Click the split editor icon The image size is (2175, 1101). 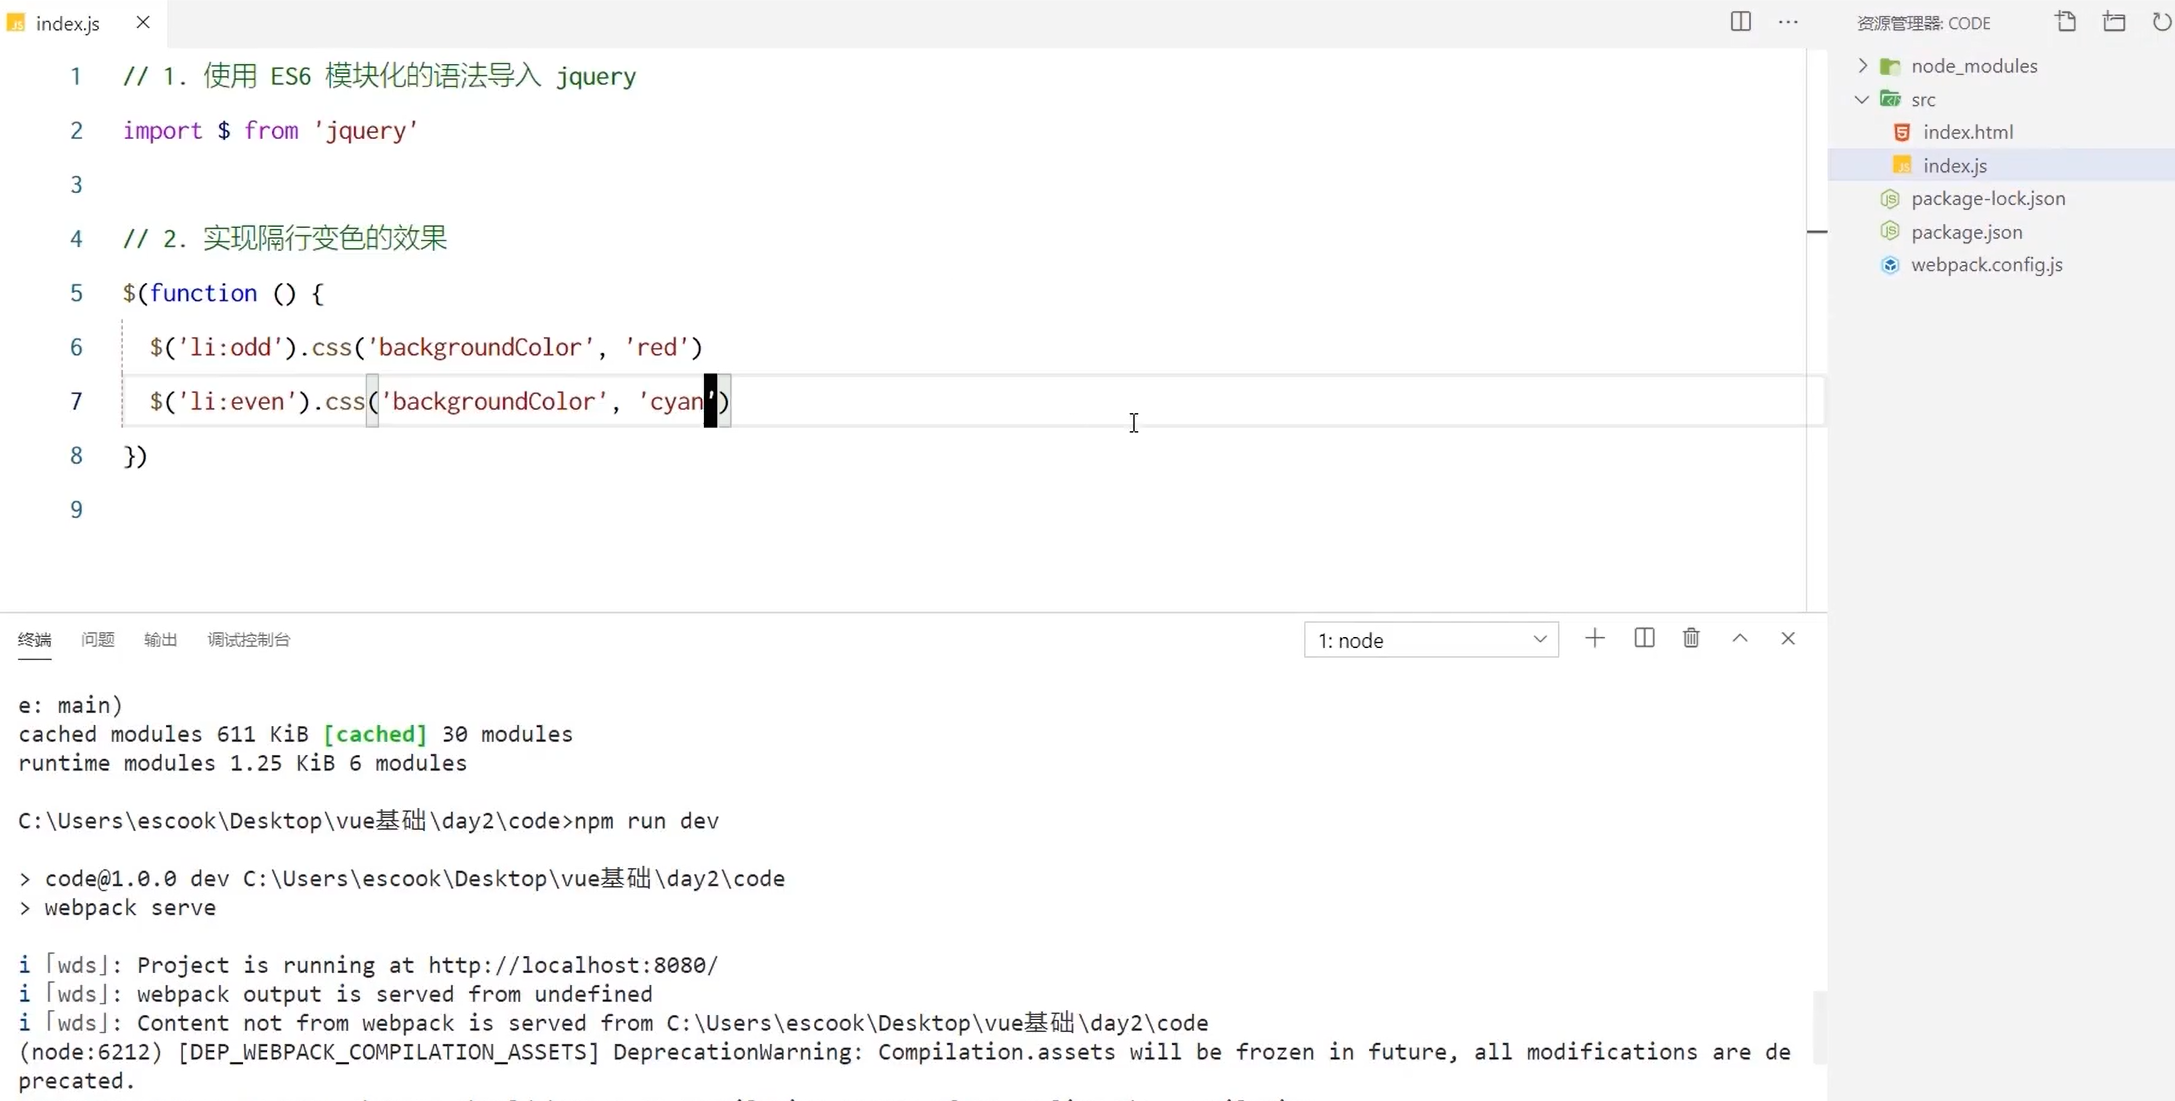point(1740,22)
